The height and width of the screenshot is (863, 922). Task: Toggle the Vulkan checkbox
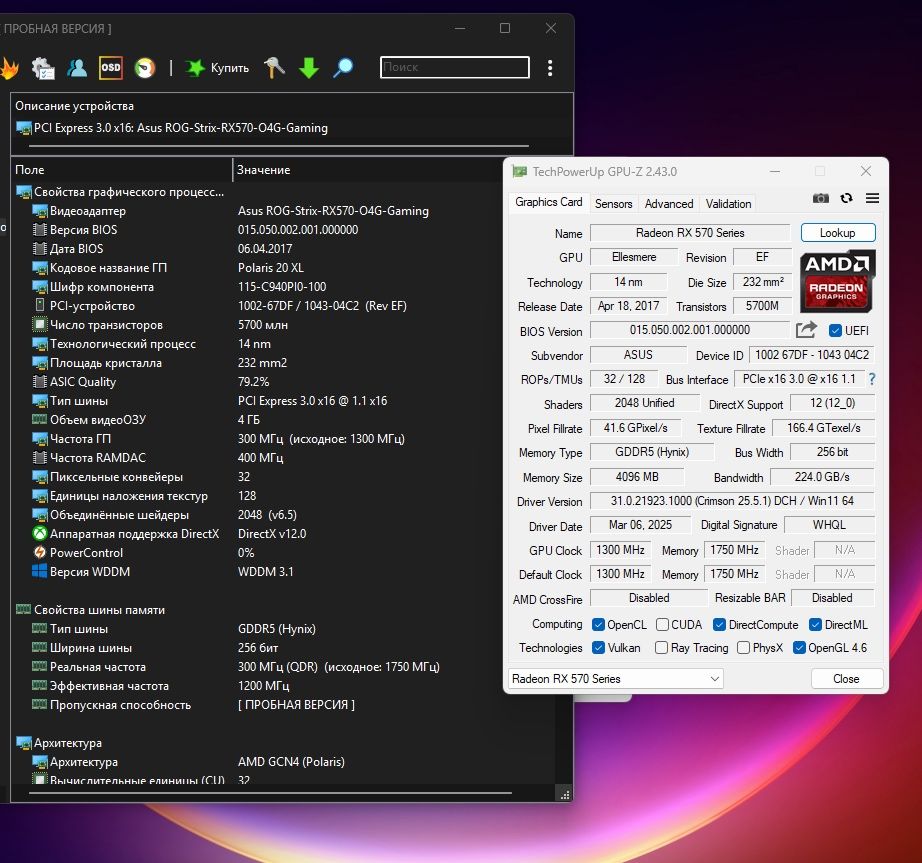pos(599,647)
